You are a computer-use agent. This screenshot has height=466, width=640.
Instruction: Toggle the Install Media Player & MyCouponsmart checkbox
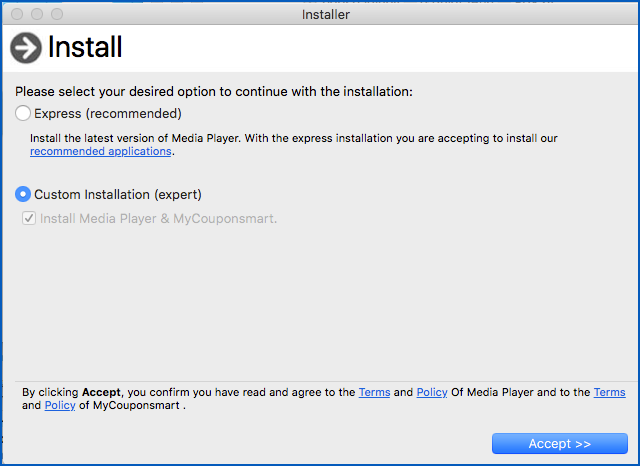coord(30,218)
